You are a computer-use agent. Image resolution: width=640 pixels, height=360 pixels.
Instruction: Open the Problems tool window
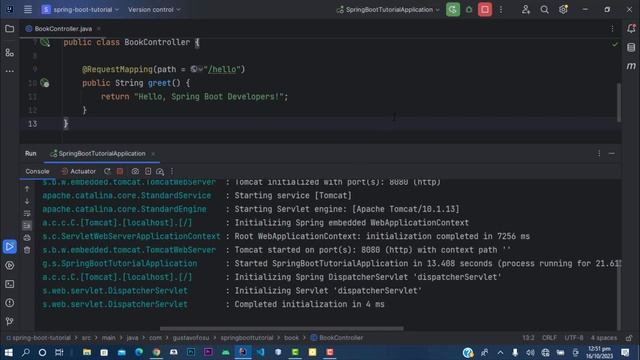(x=9, y=303)
